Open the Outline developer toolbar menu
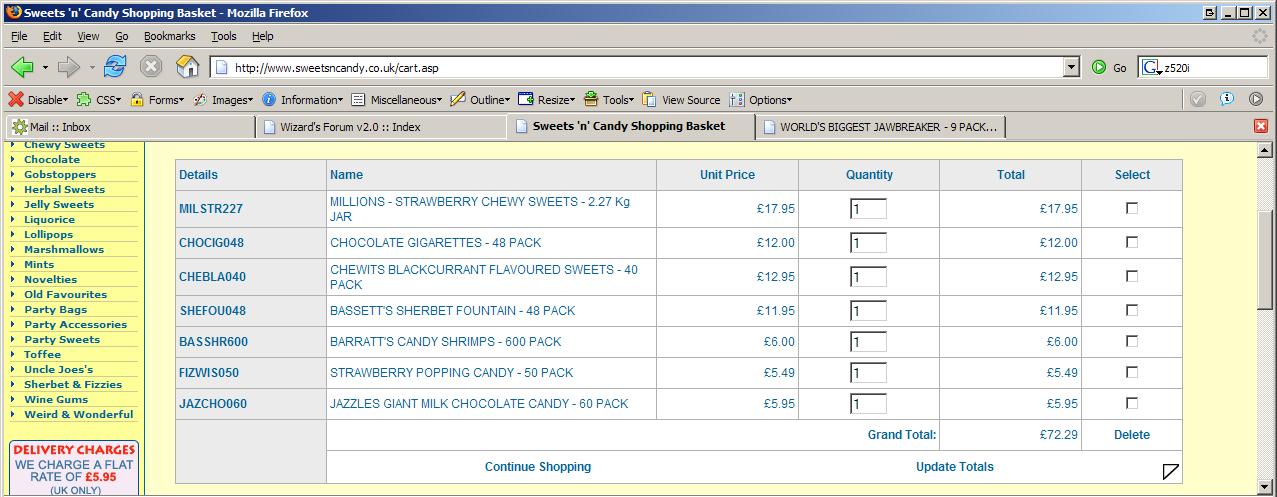Image resolution: width=1277 pixels, height=497 pixels. pyautogui.click(x=481, y=100)
